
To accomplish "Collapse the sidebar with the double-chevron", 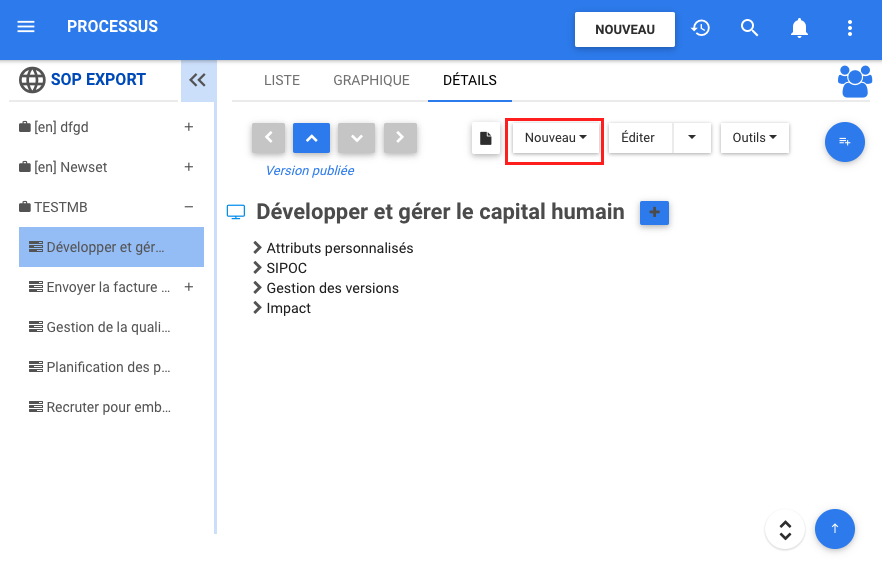I will point(197,80).
